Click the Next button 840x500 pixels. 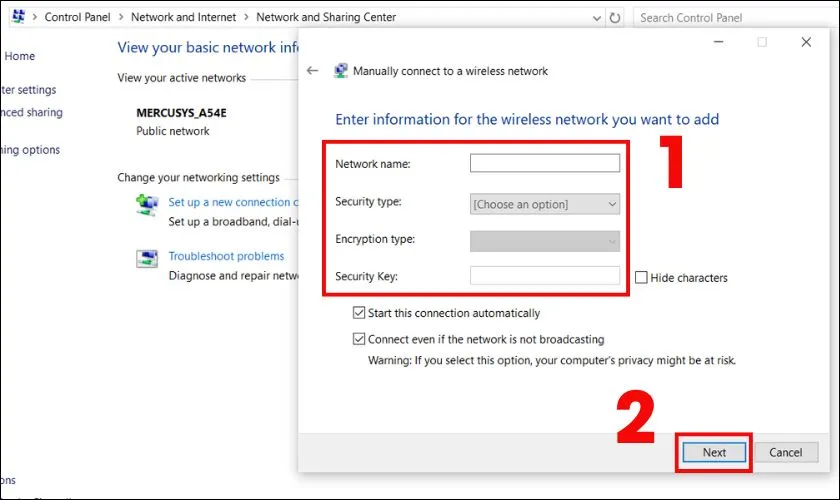click(x=714, y=452)
